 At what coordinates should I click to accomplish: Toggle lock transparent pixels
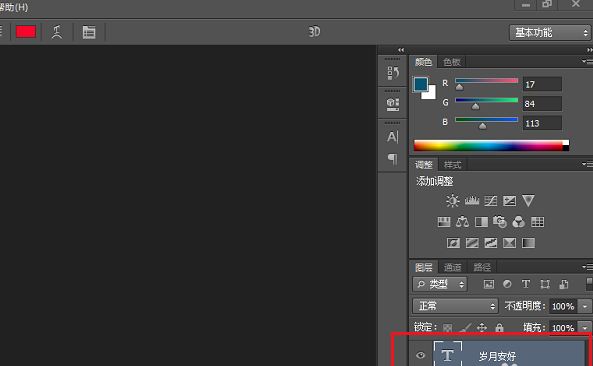447,327
